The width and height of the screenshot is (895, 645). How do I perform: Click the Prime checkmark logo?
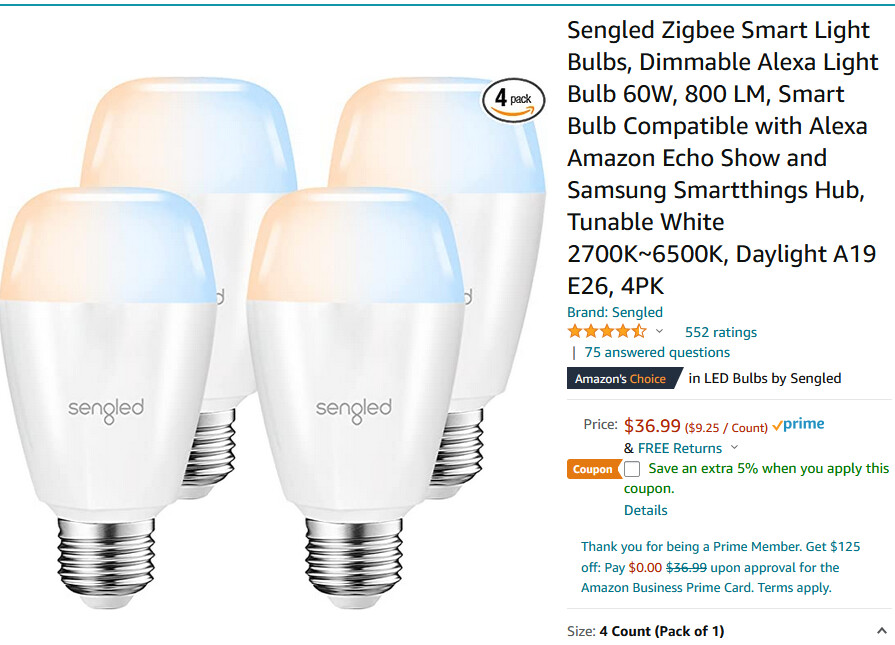(798, 425)
